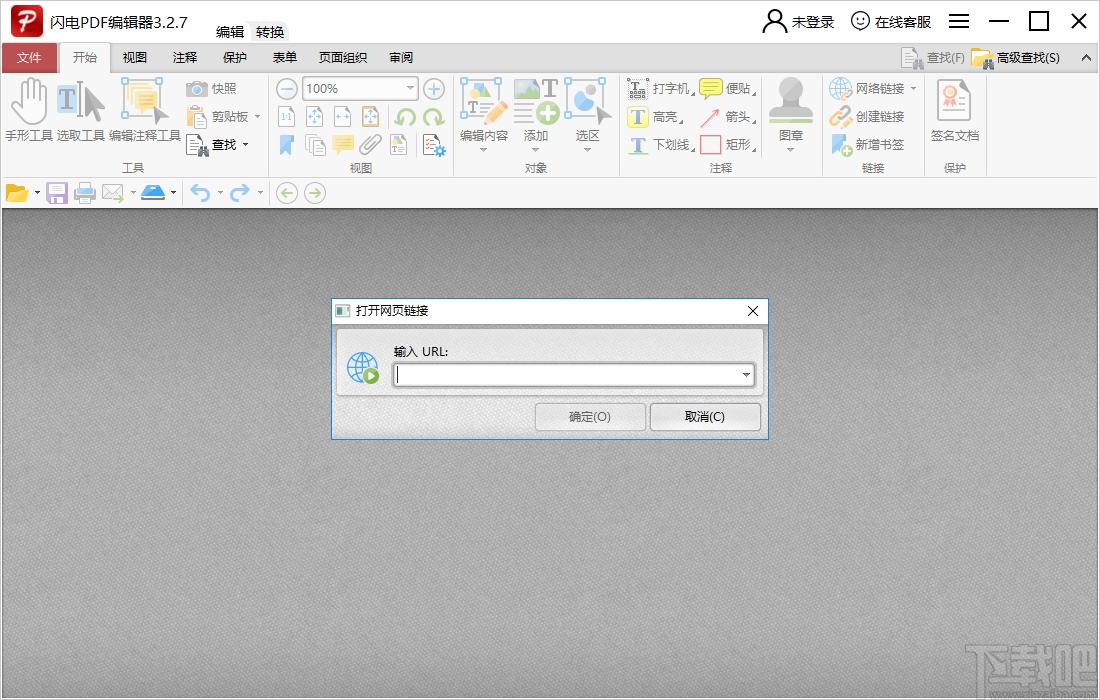The image size is (1100, 700).
Task: Open file with the folder icon
Action: [x=16, y=193]
